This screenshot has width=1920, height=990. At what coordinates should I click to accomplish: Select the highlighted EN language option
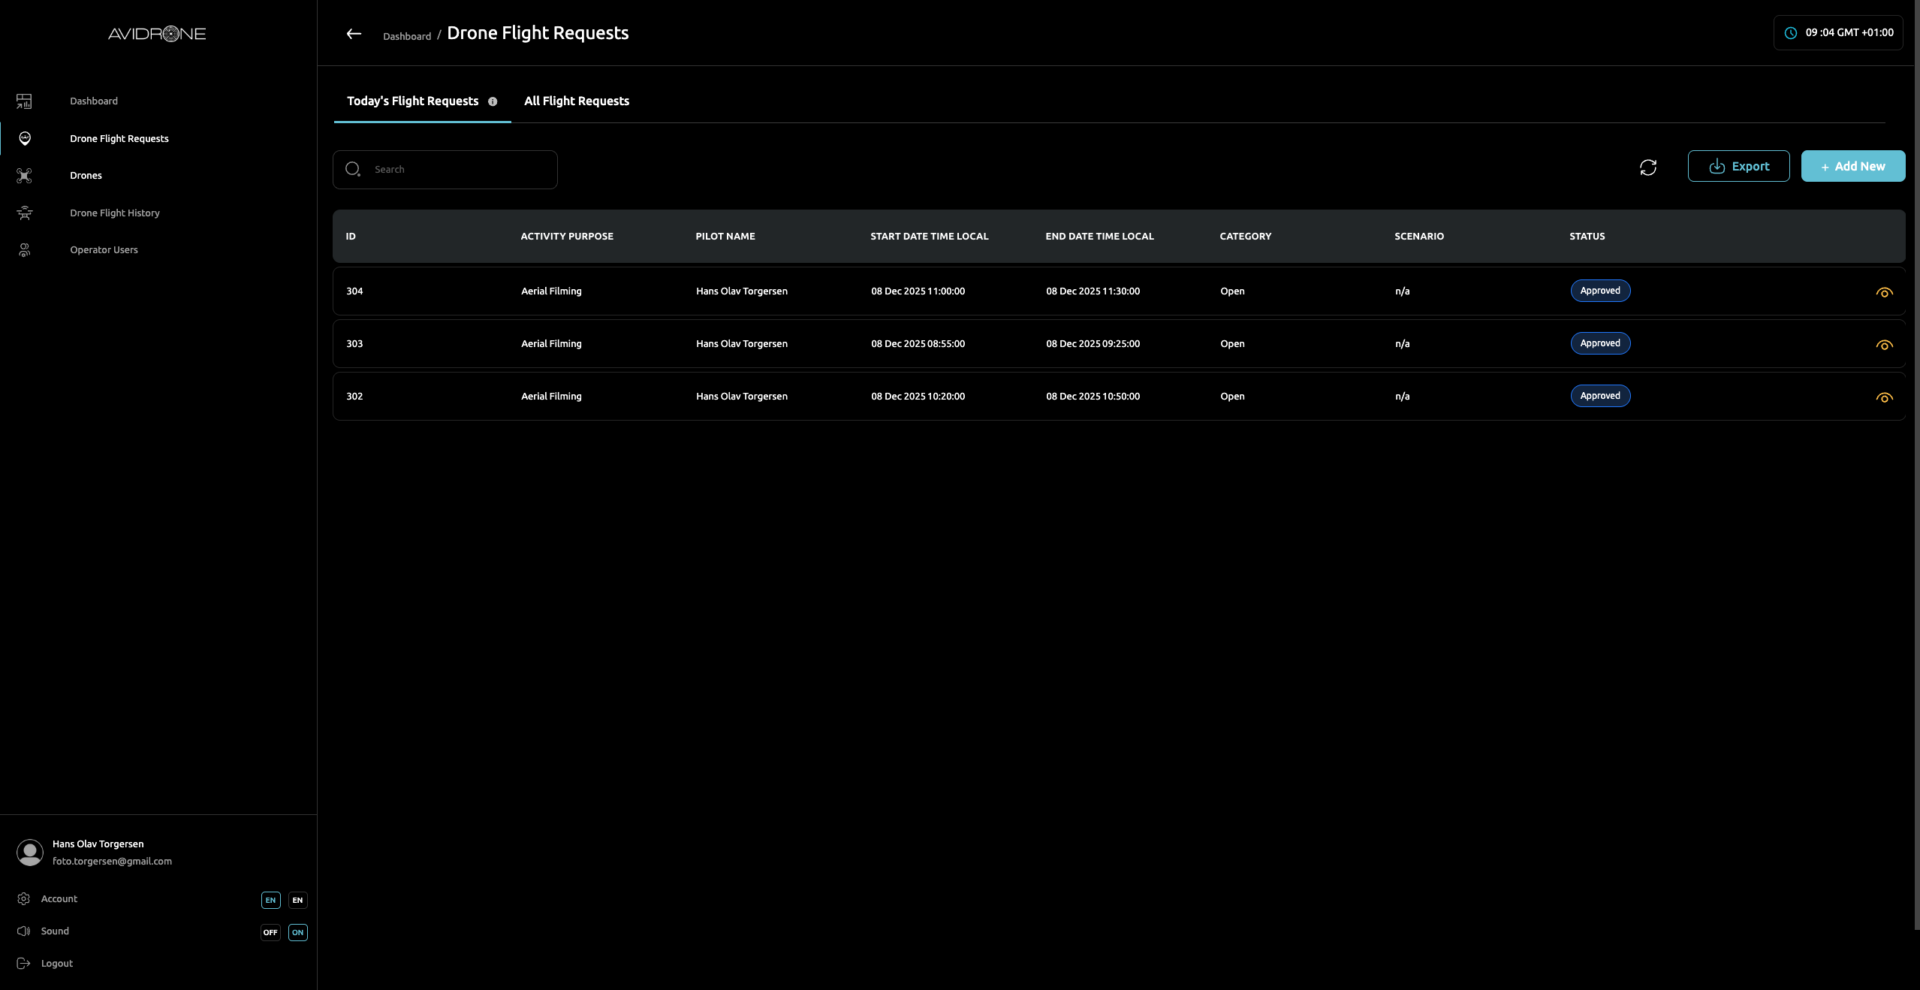click(x=270, y=900)
